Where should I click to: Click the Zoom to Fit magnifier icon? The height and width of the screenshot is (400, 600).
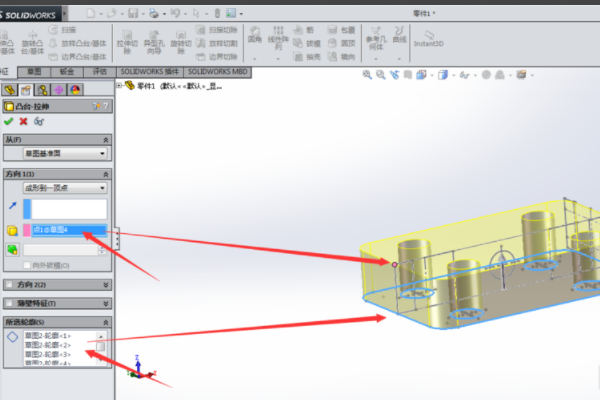367,75
